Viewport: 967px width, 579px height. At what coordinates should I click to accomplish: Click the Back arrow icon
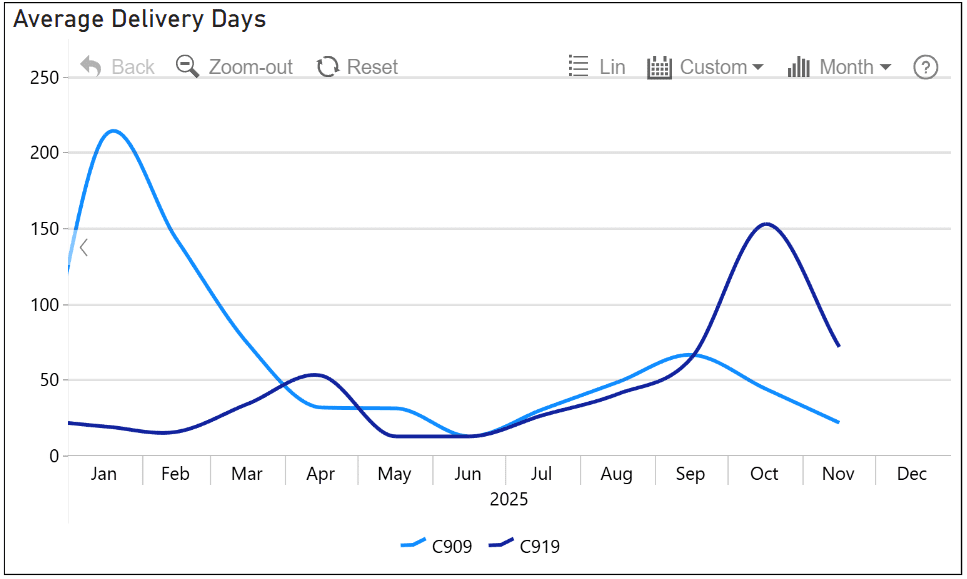tap(91, 66)
